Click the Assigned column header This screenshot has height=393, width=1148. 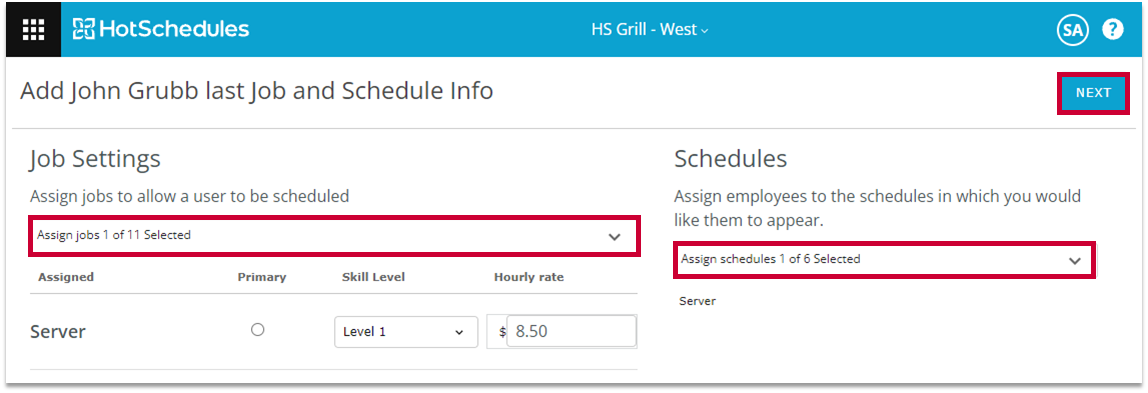(x=66, y=277)
